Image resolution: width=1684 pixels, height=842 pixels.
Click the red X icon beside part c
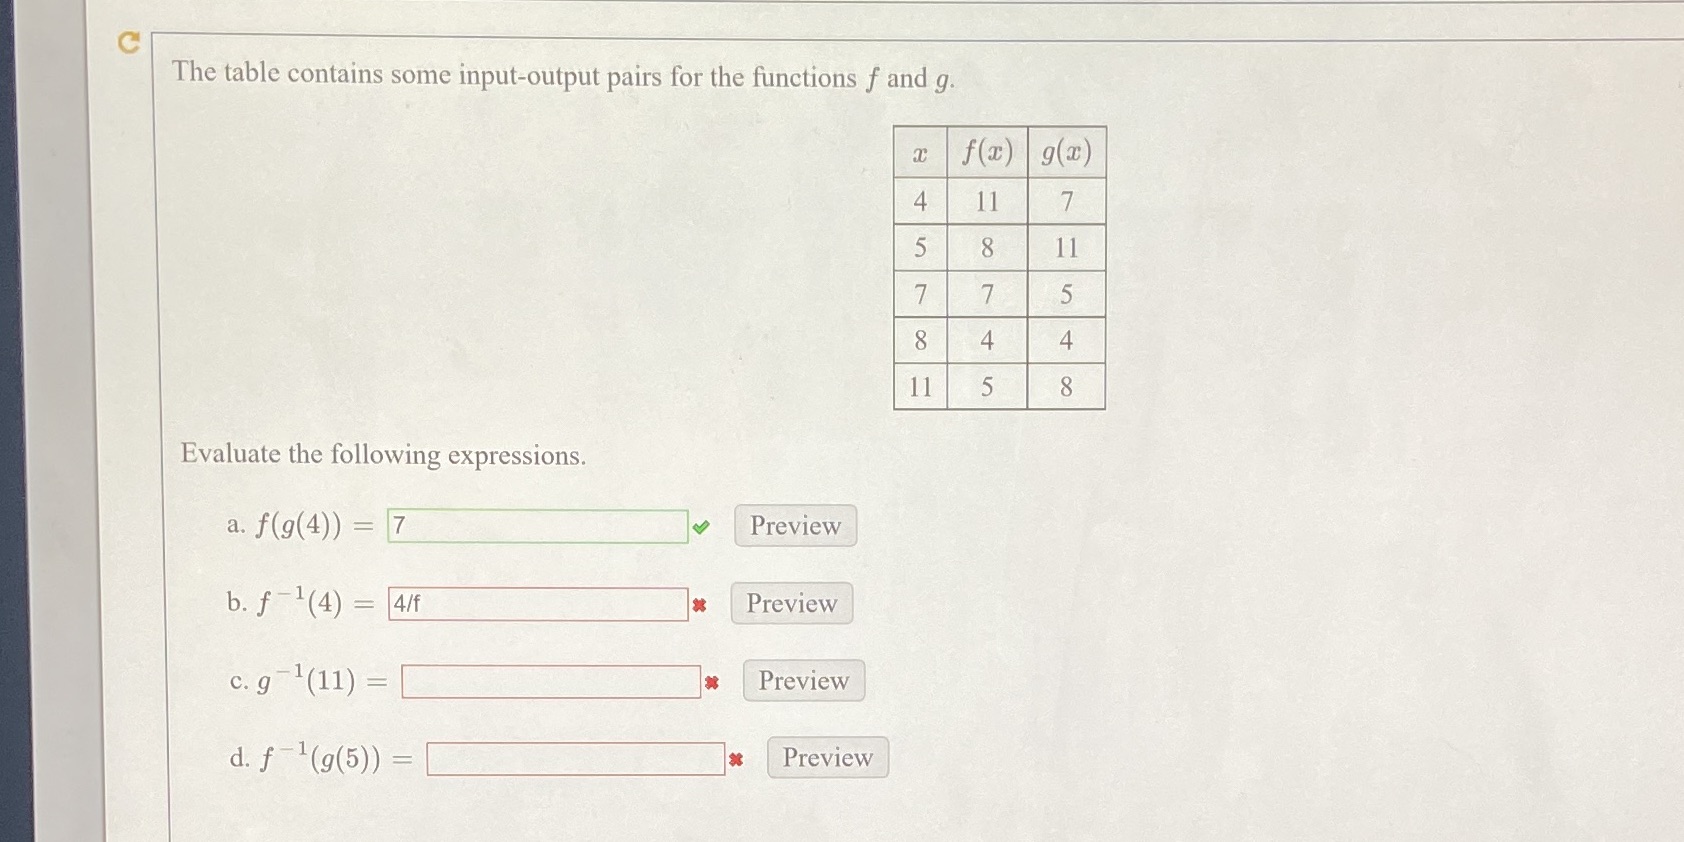pos(711,681)
